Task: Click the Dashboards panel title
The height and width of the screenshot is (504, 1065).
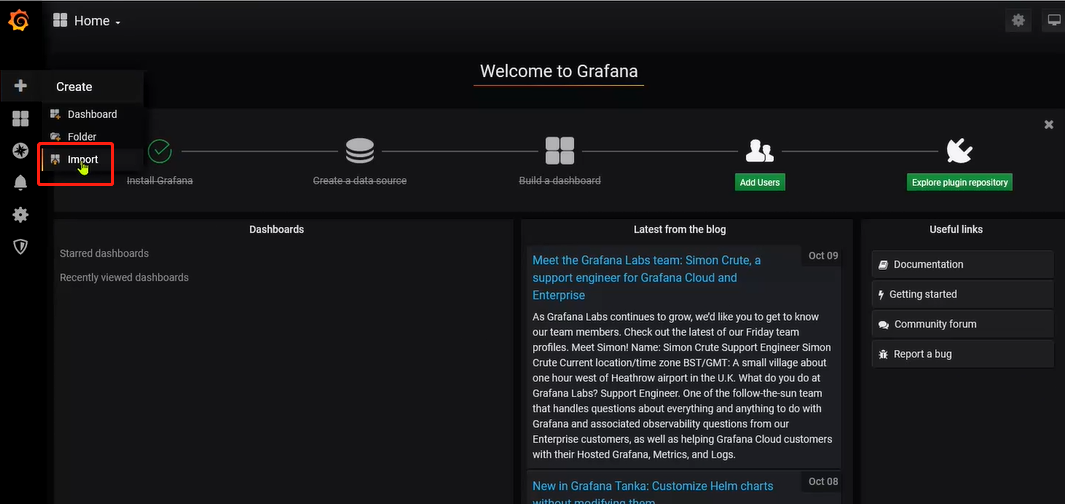Action: [276, 230]
